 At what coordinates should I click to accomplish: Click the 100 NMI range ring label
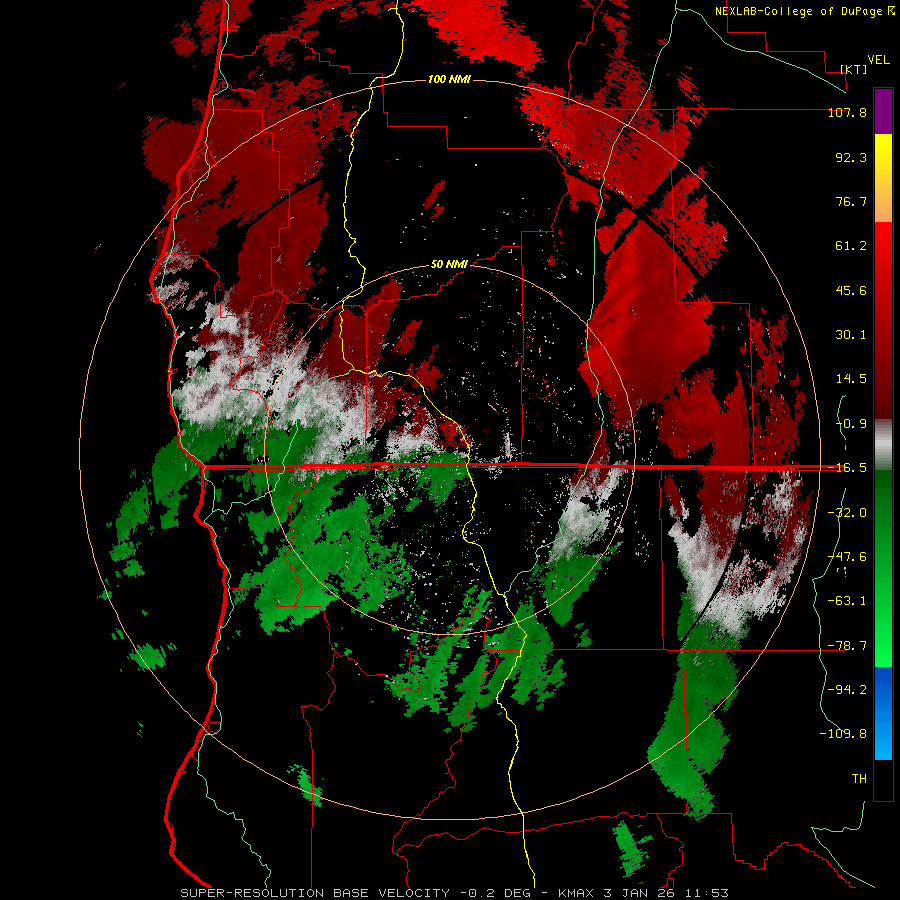pos(449,79)
